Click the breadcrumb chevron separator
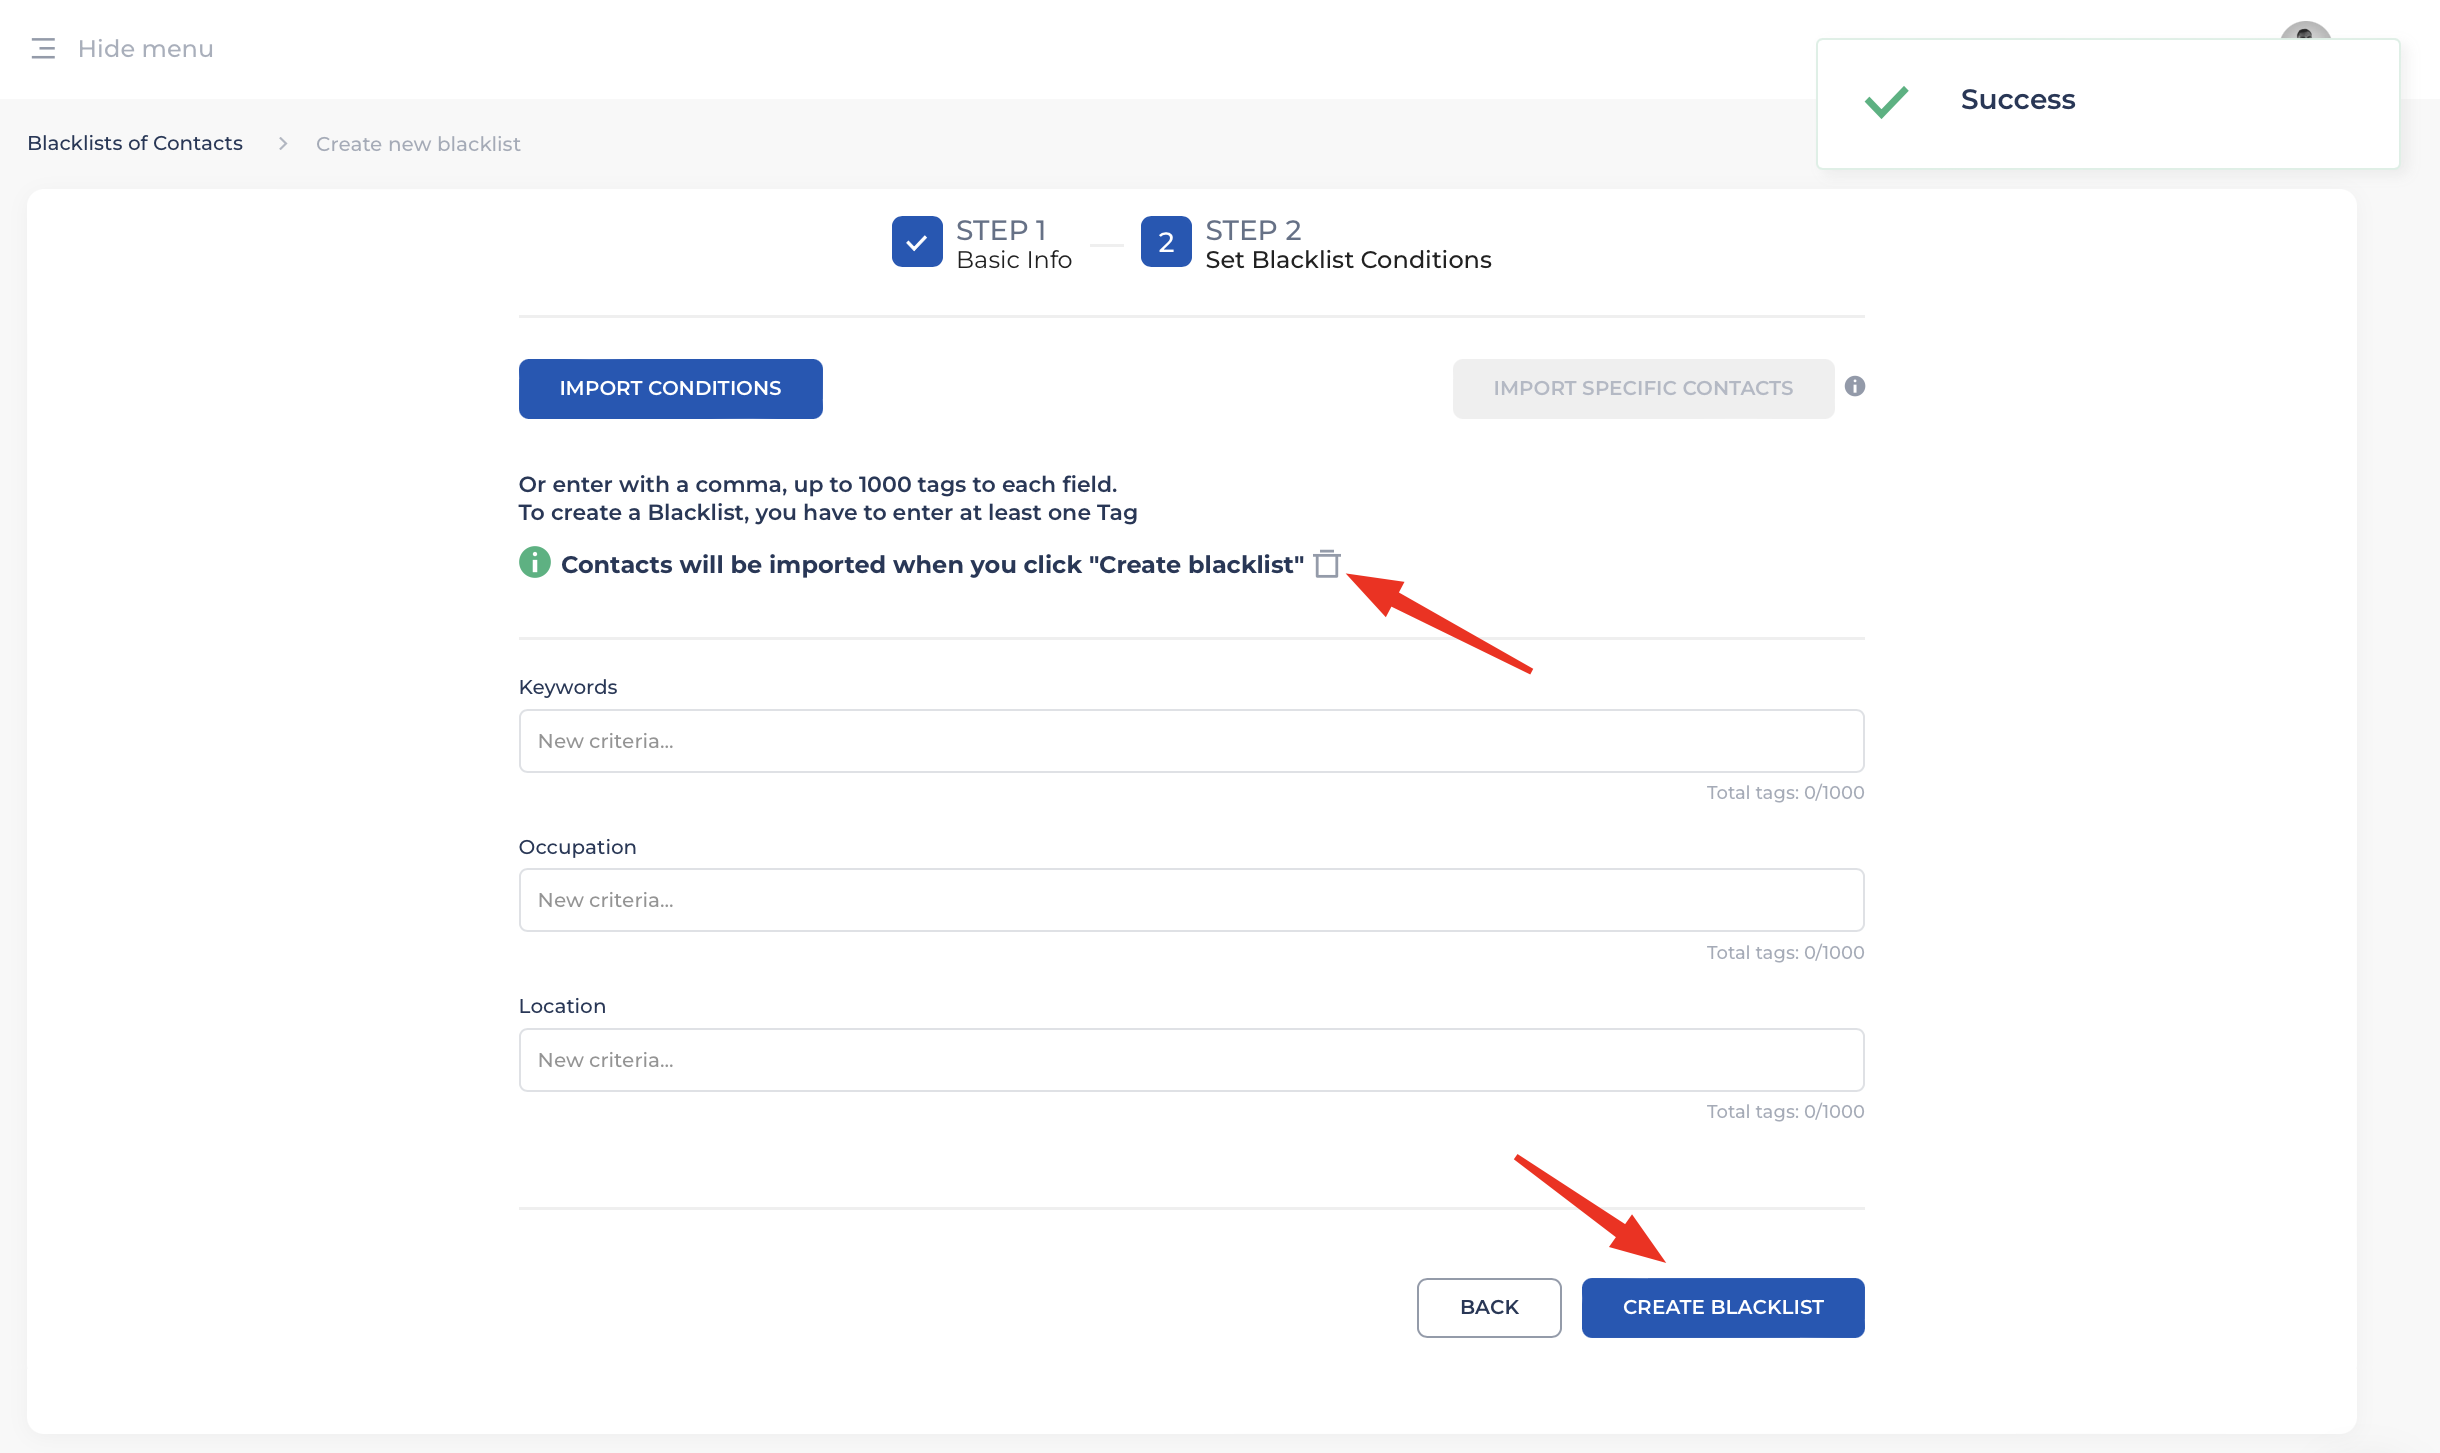 pos(283,144)
